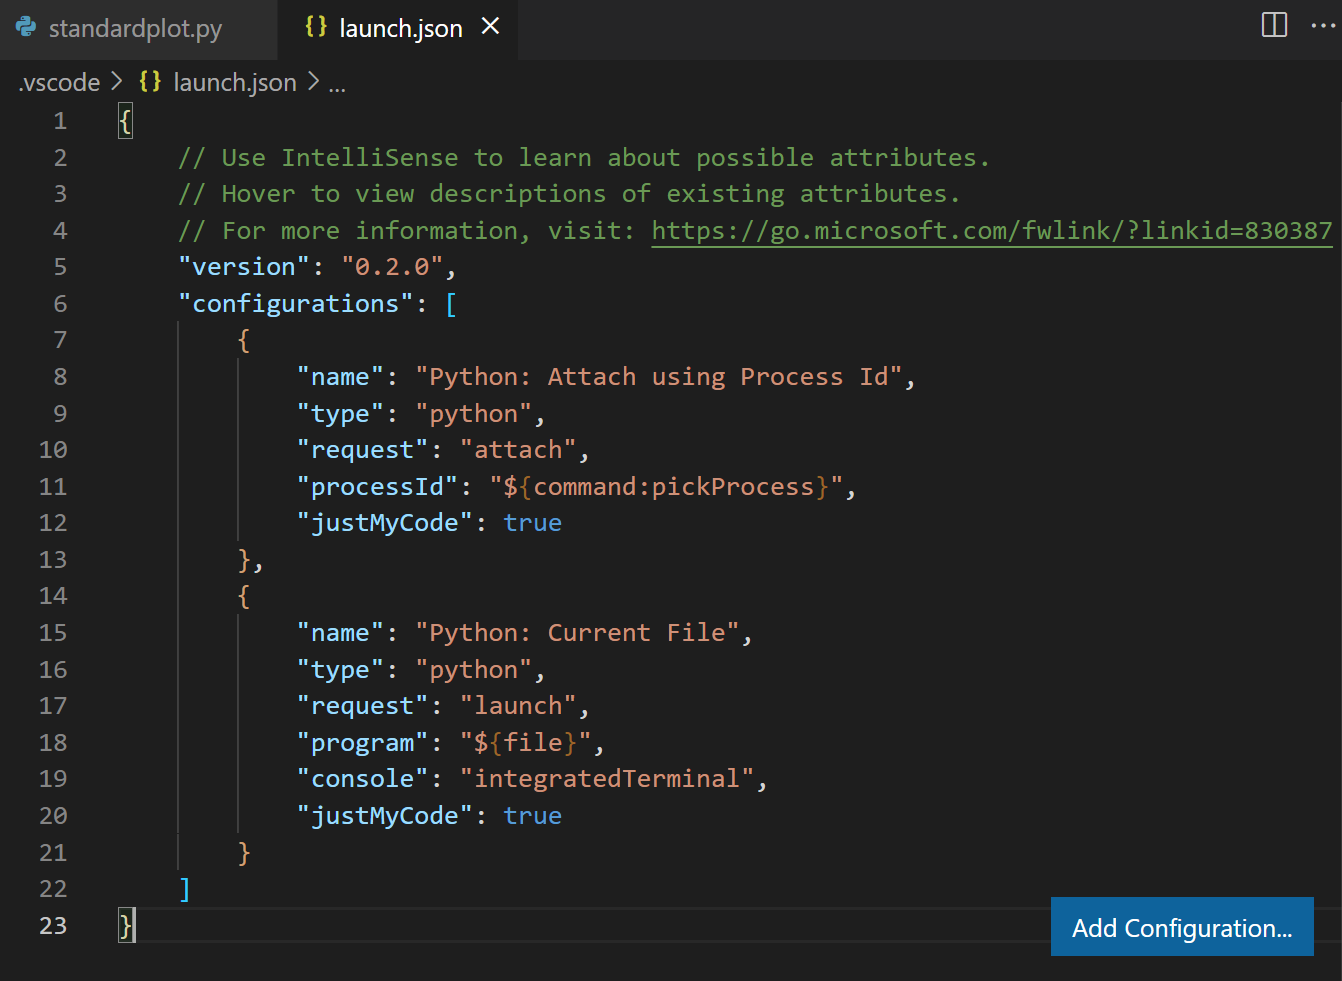This screenshot has height=981, width=1342.
Task: Close the launch.json tab
Action: [490, 27]
